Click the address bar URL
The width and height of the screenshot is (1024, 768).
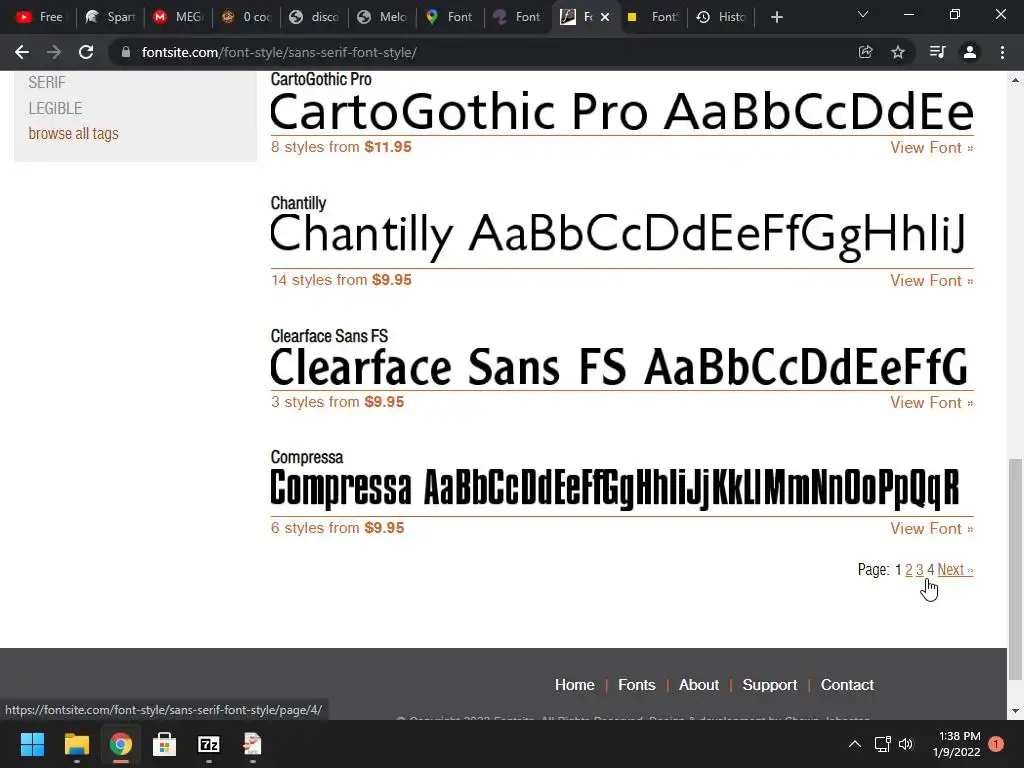coord(279,52)
